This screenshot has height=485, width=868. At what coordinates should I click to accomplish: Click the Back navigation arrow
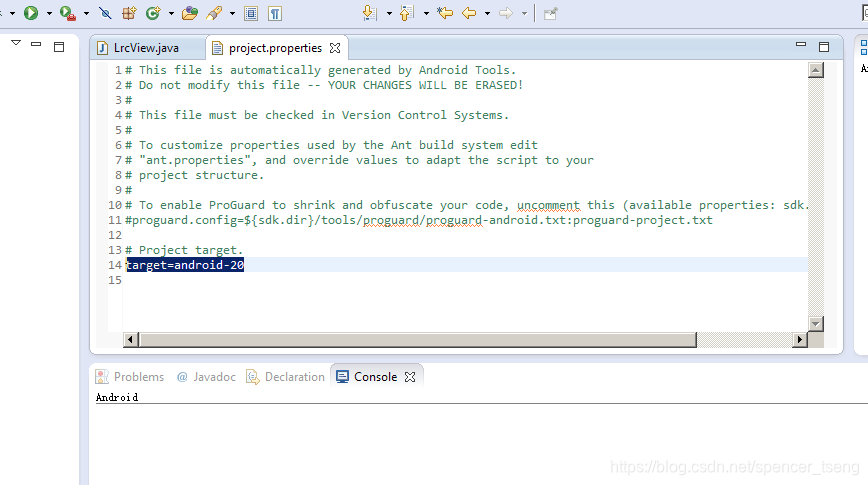click(x=469, y=13)
